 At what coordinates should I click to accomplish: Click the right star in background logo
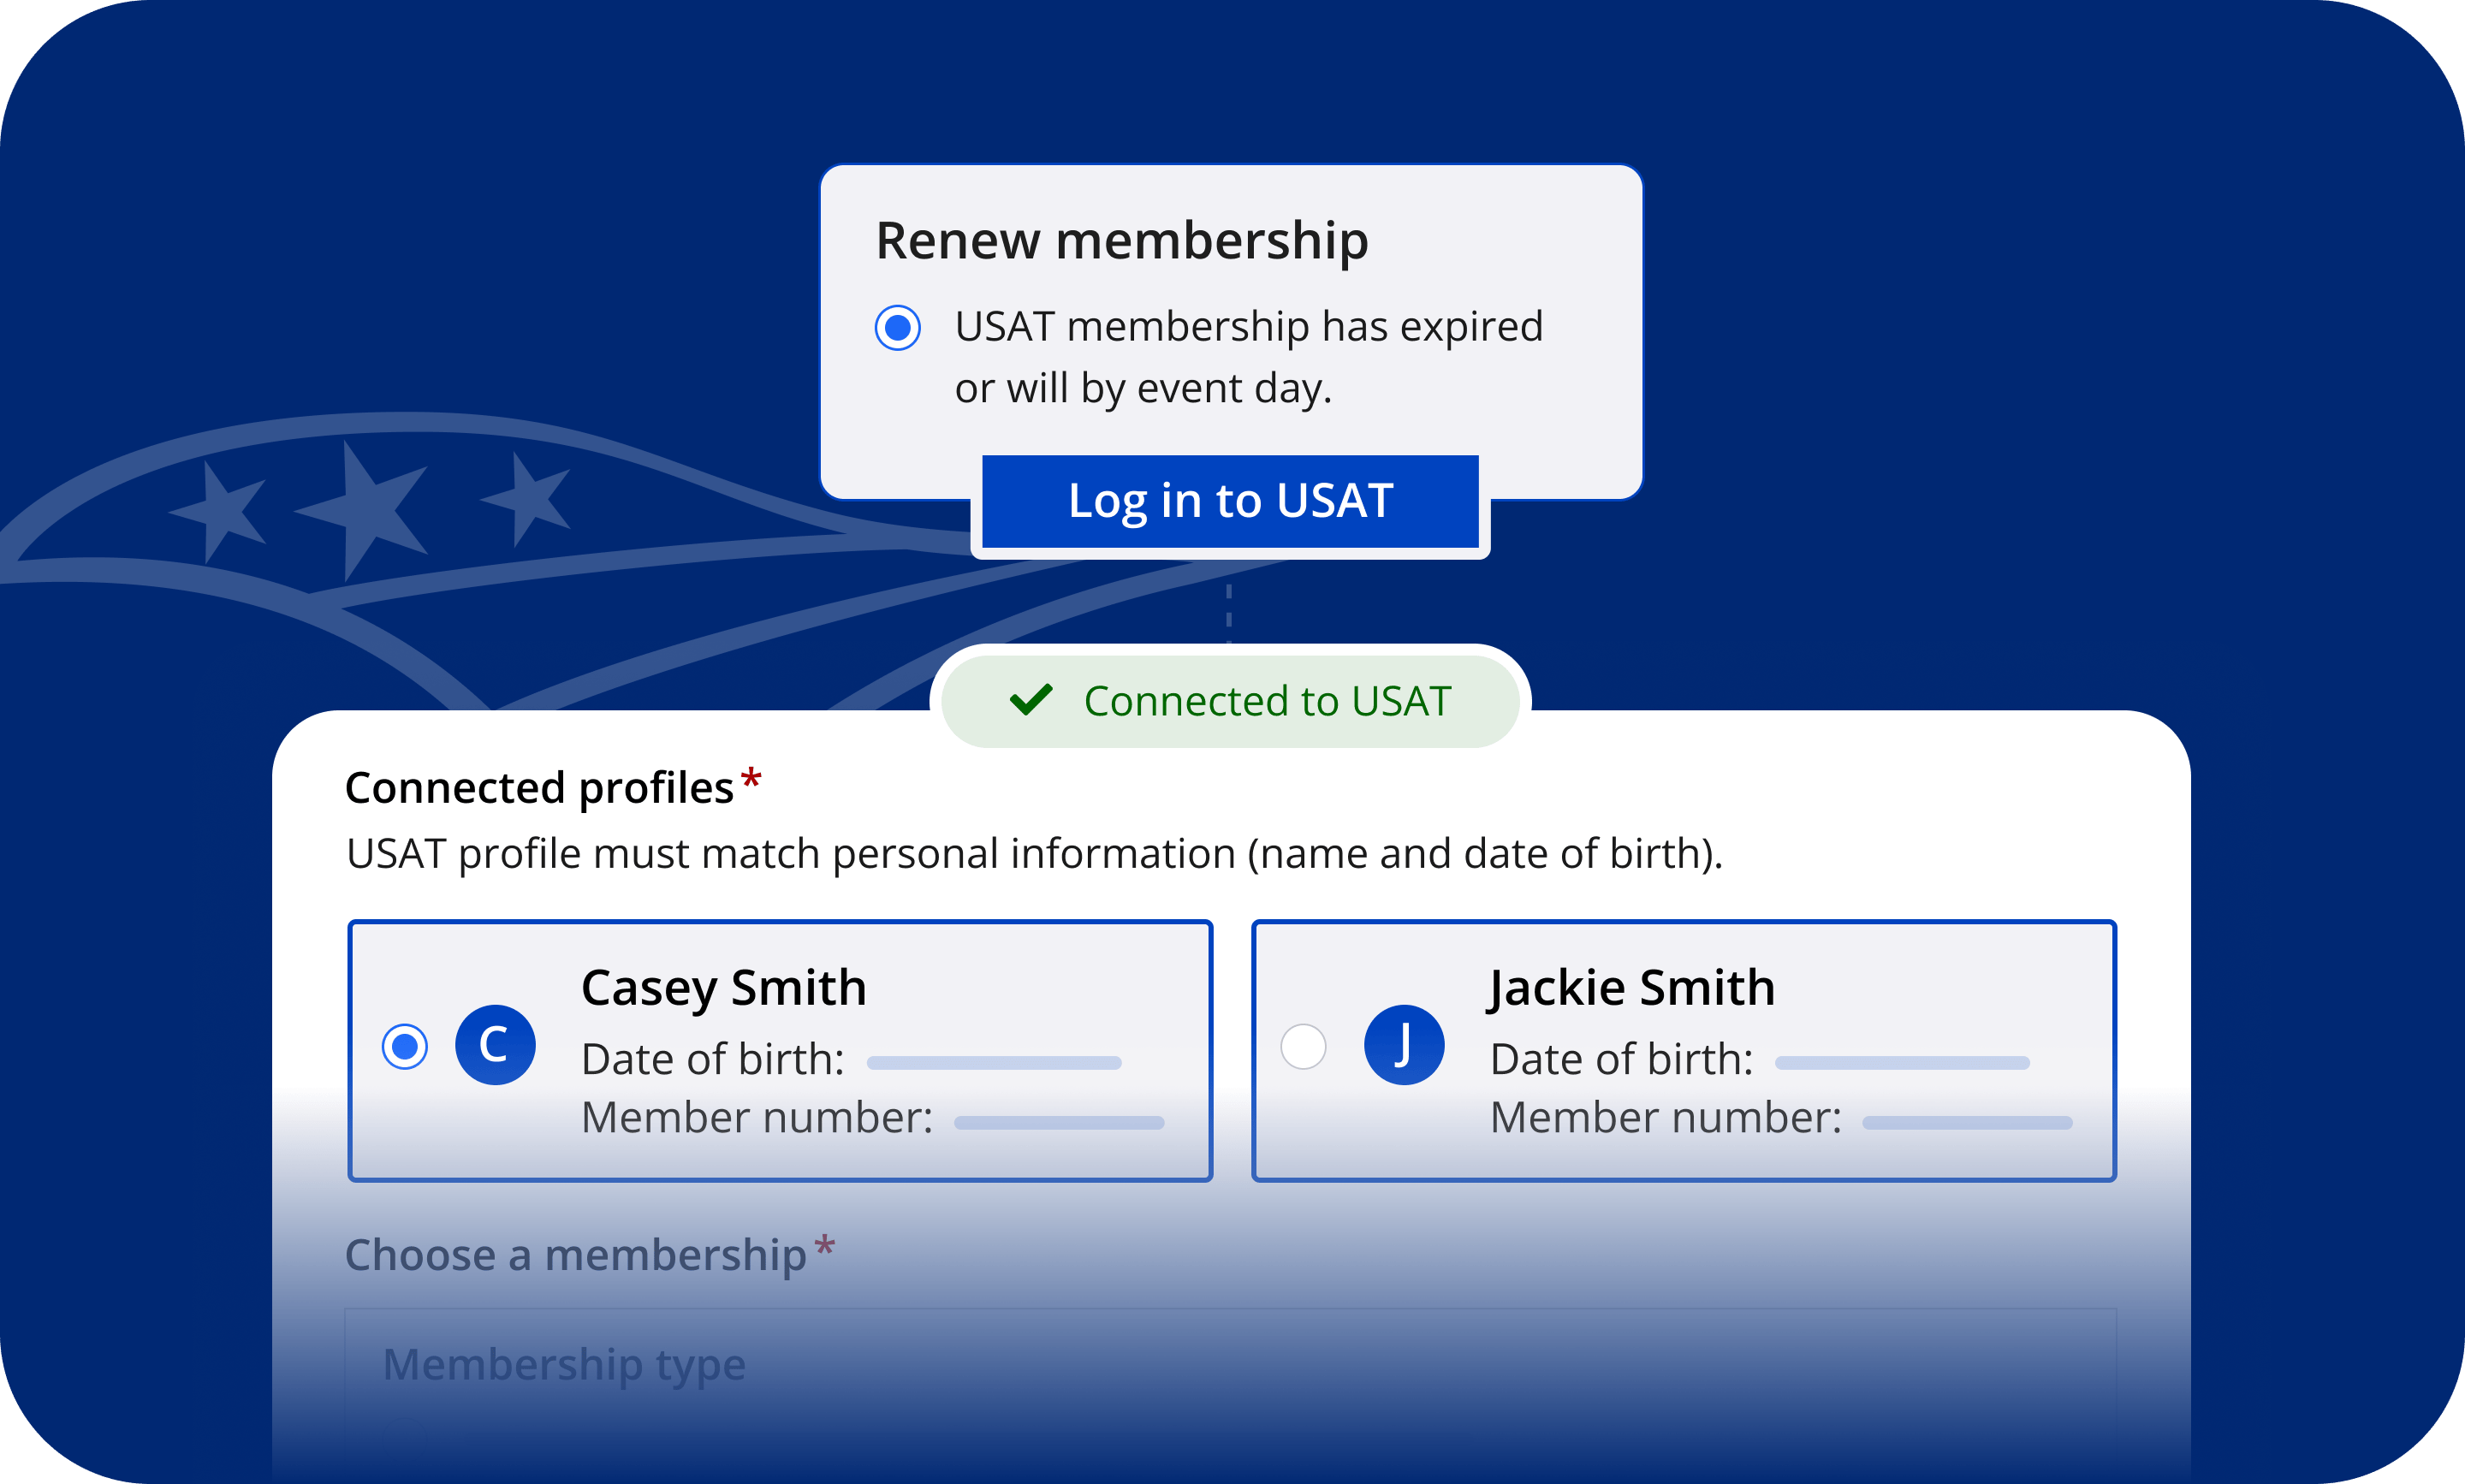(x=527, y=498)
